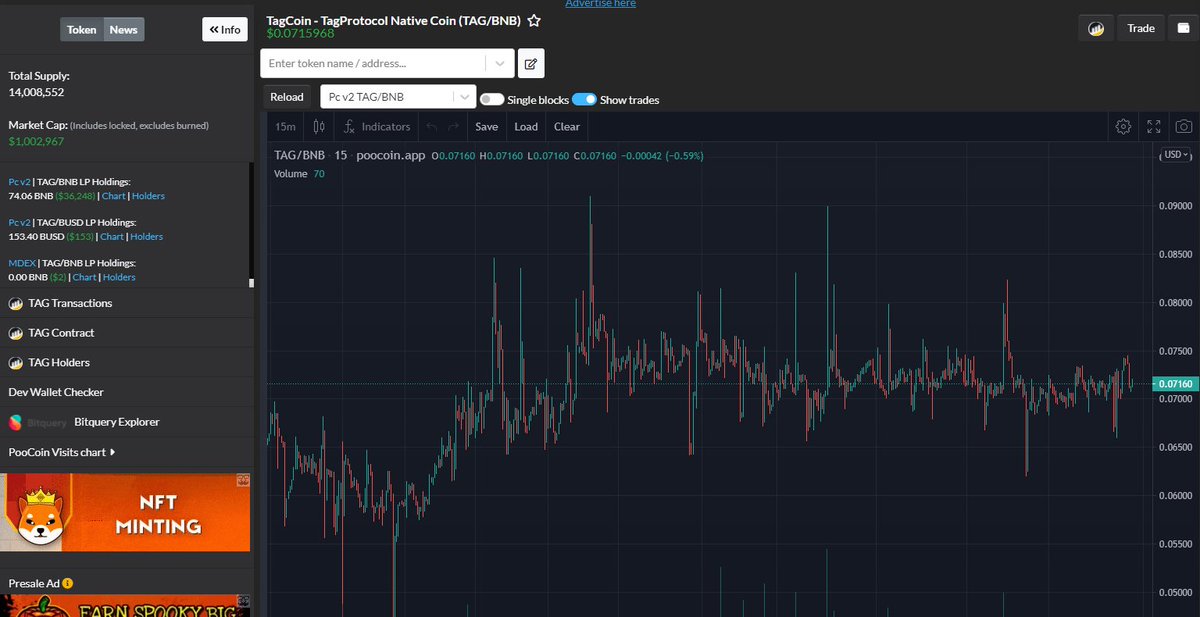1200x617 pixels.
Task: Change the candlestick chart style icon
Action: pos(319,127)
